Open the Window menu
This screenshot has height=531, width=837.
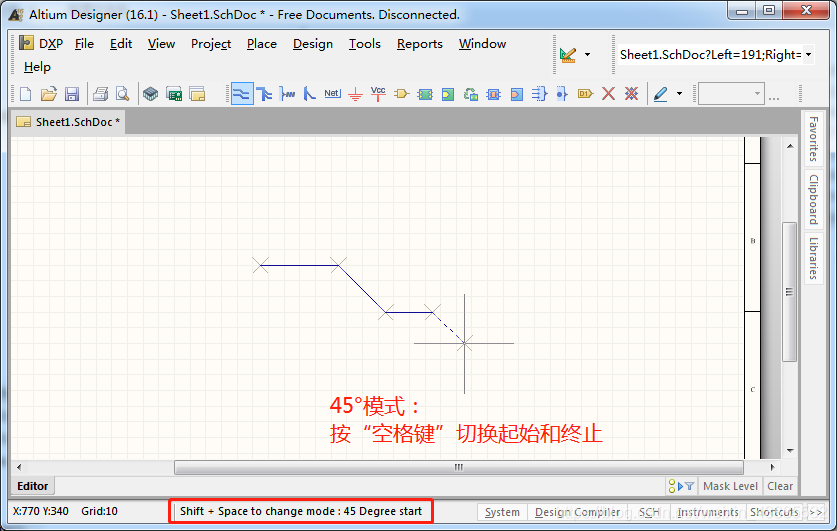[x=483, y=44]
